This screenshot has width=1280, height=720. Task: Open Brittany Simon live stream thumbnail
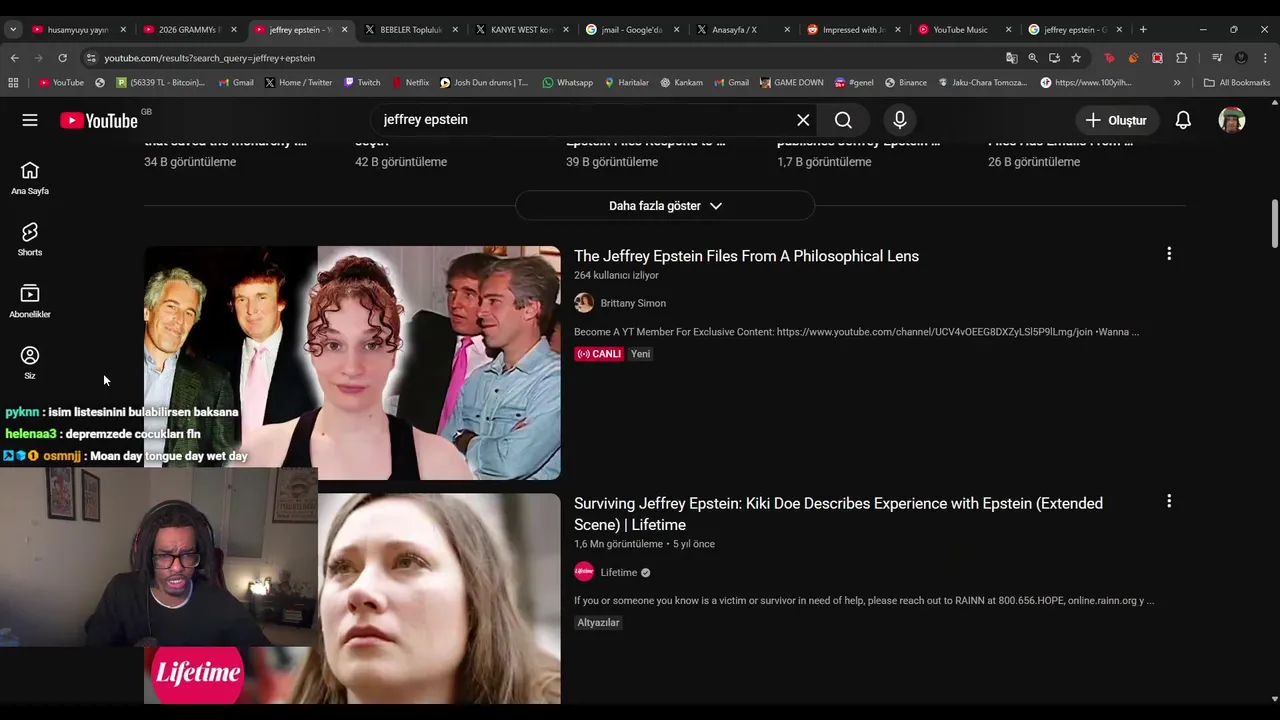click(x=352, y=363)
